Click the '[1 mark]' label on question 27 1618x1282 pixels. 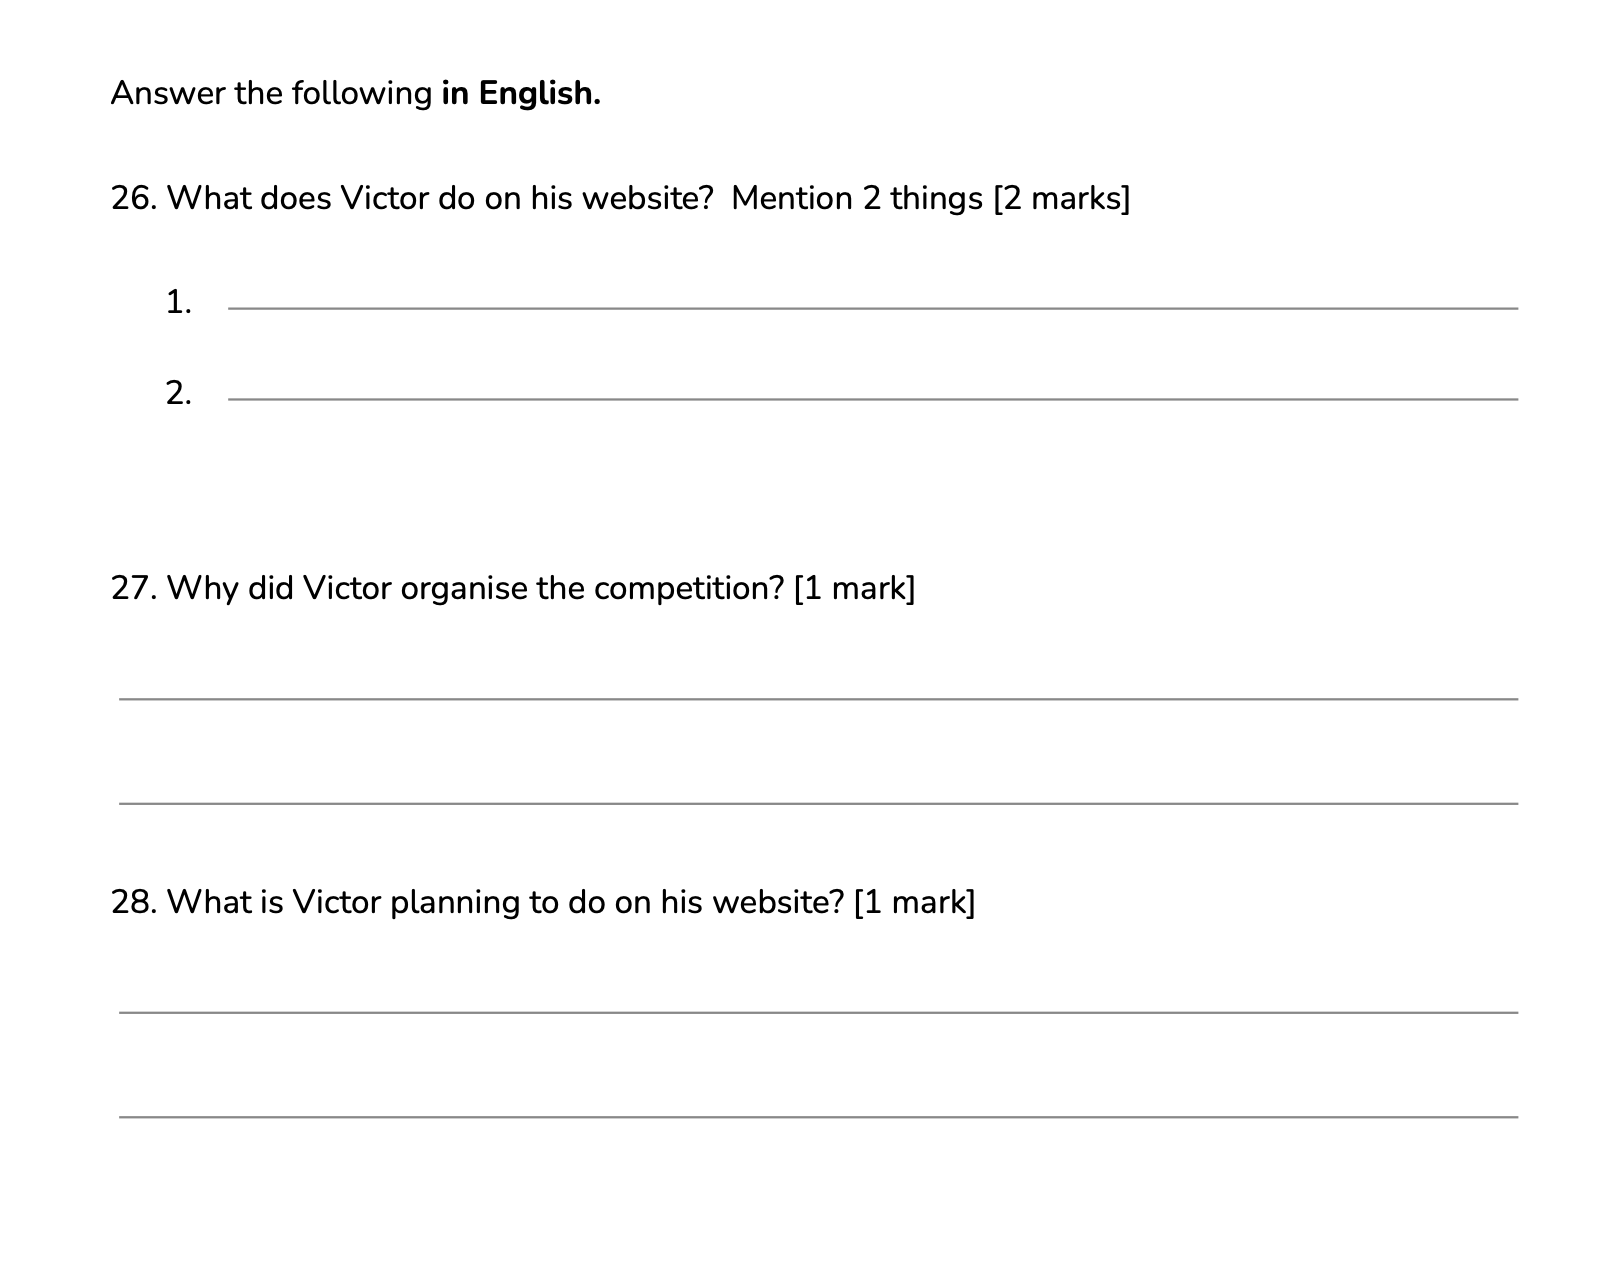pos(854,588)
